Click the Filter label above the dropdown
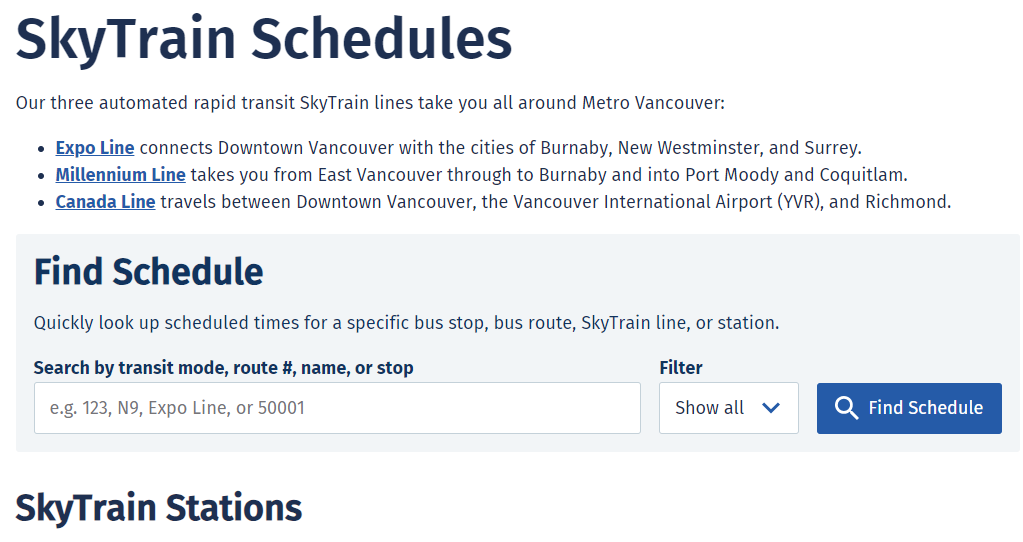 coord(681,368)
